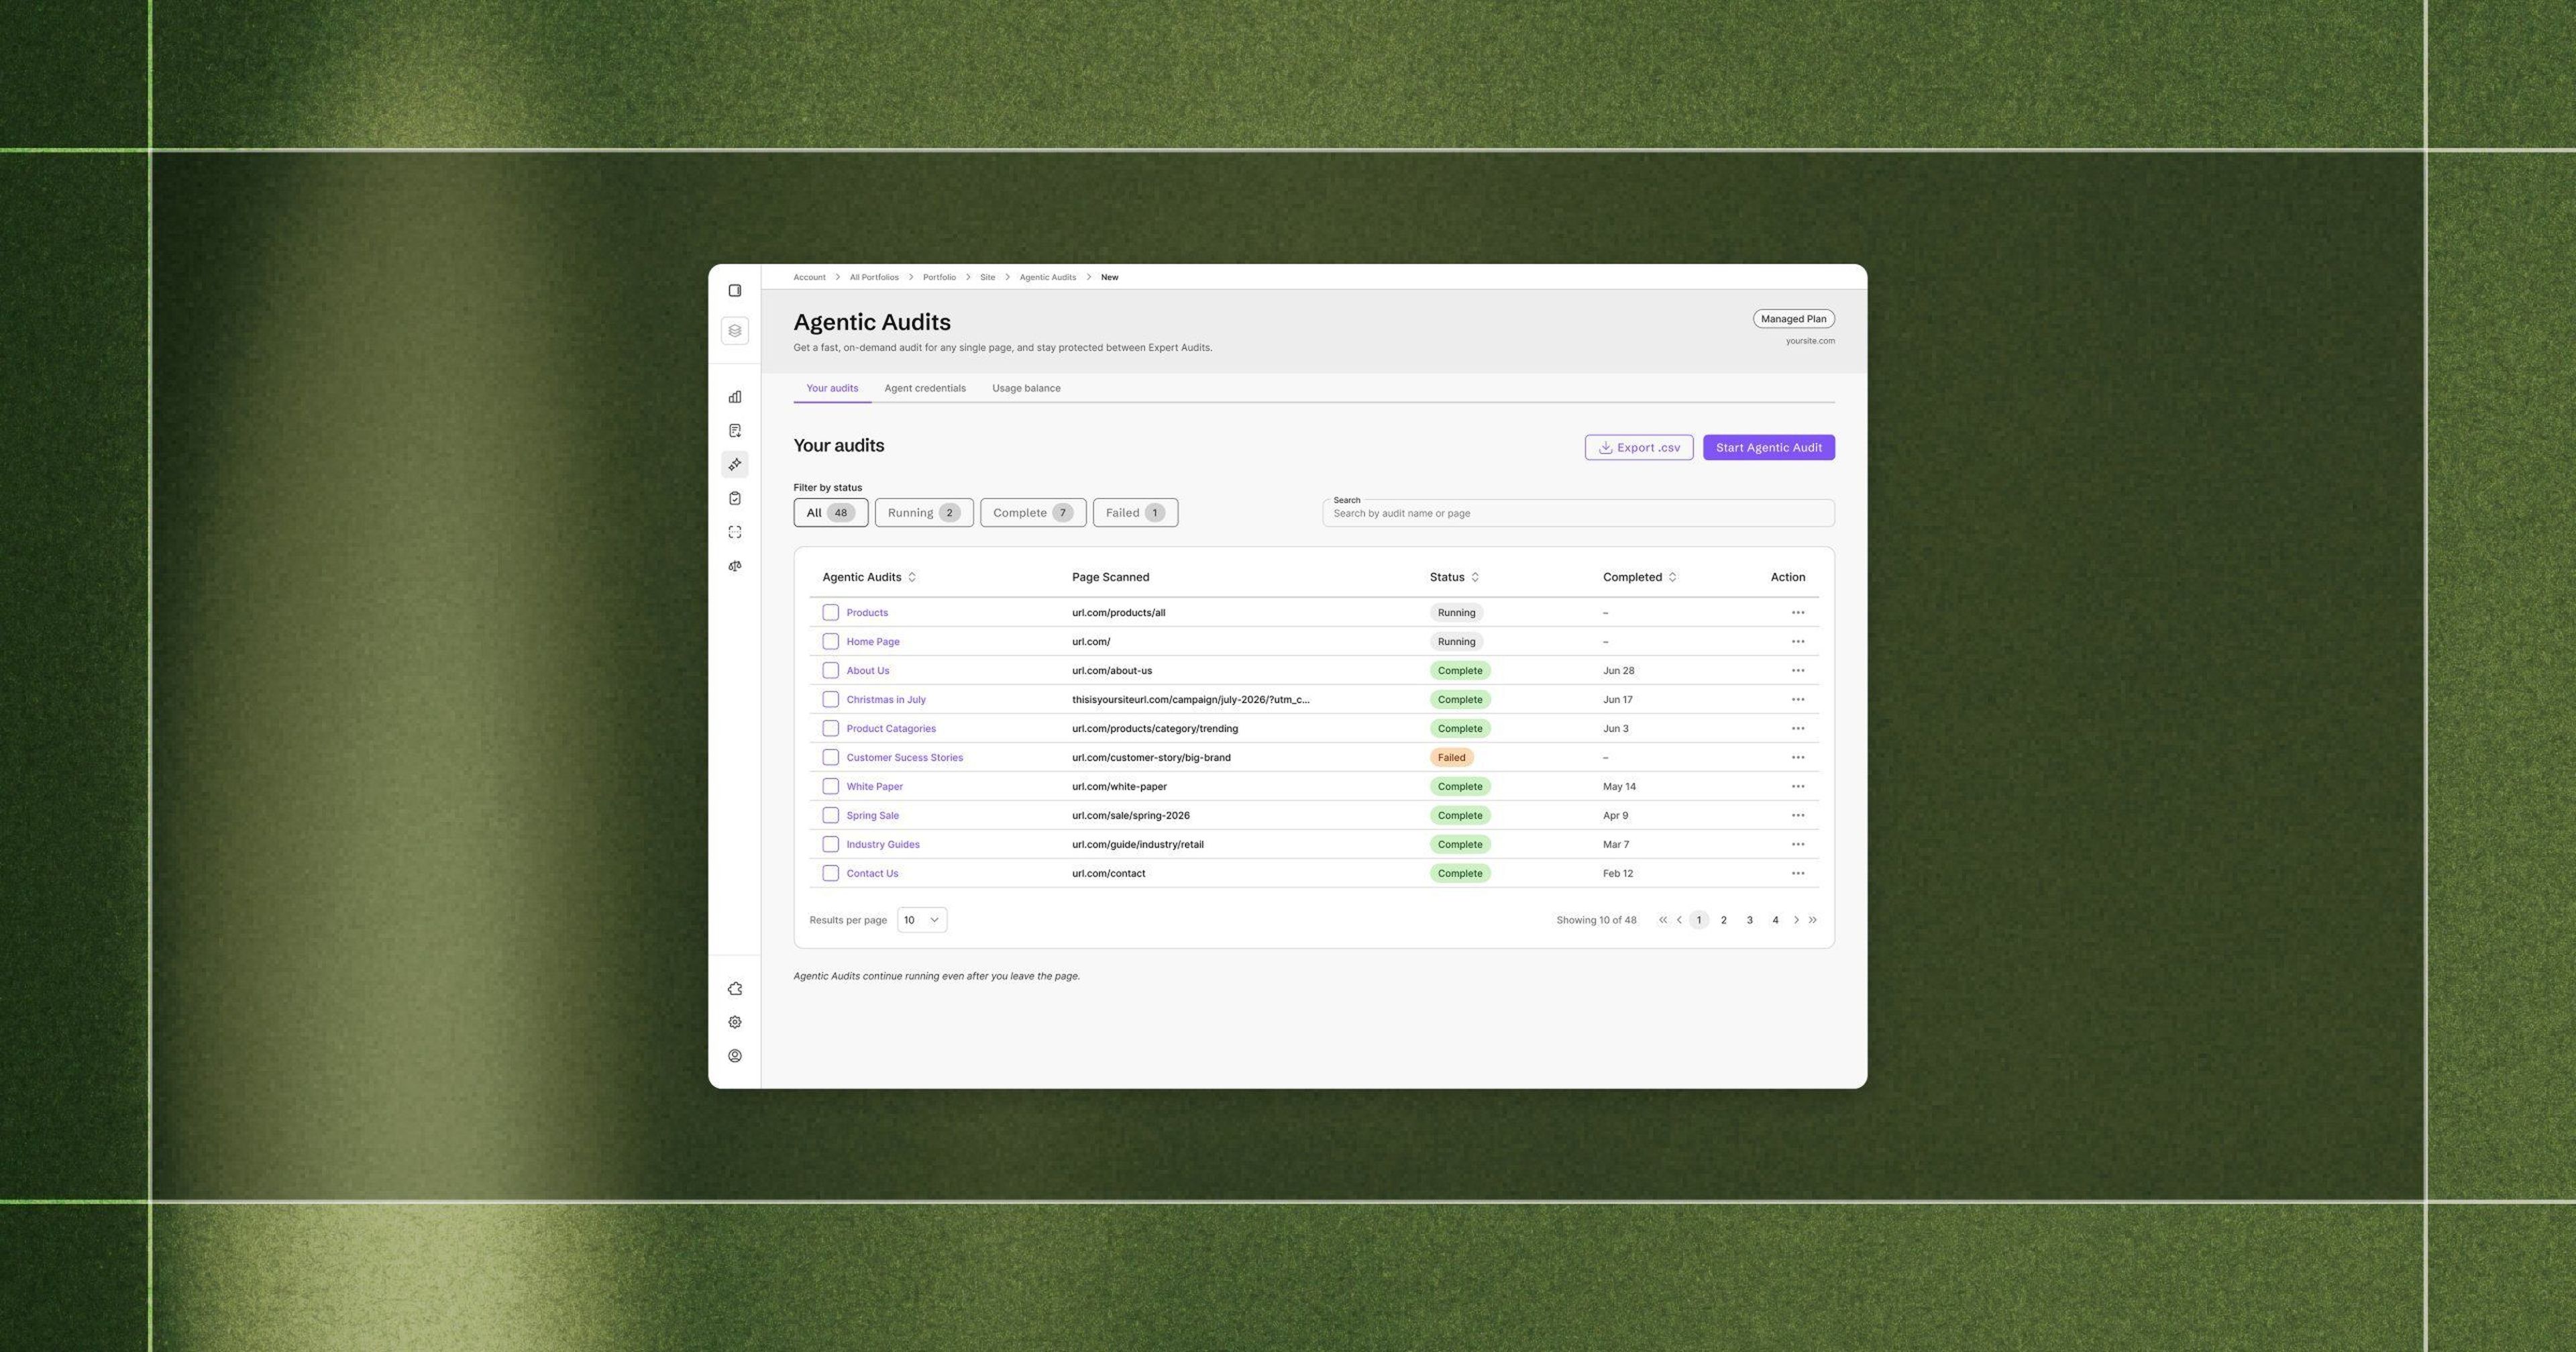The height and width of the screenshot is (1352, 2576).
Task: Check the Product Catagories checkbox
Action: (830, 728)
